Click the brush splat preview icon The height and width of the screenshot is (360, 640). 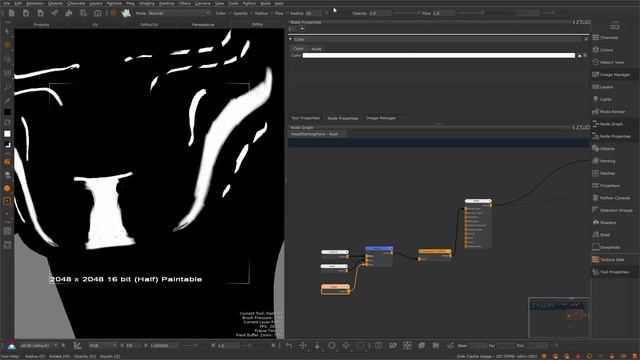pos(126,13)
